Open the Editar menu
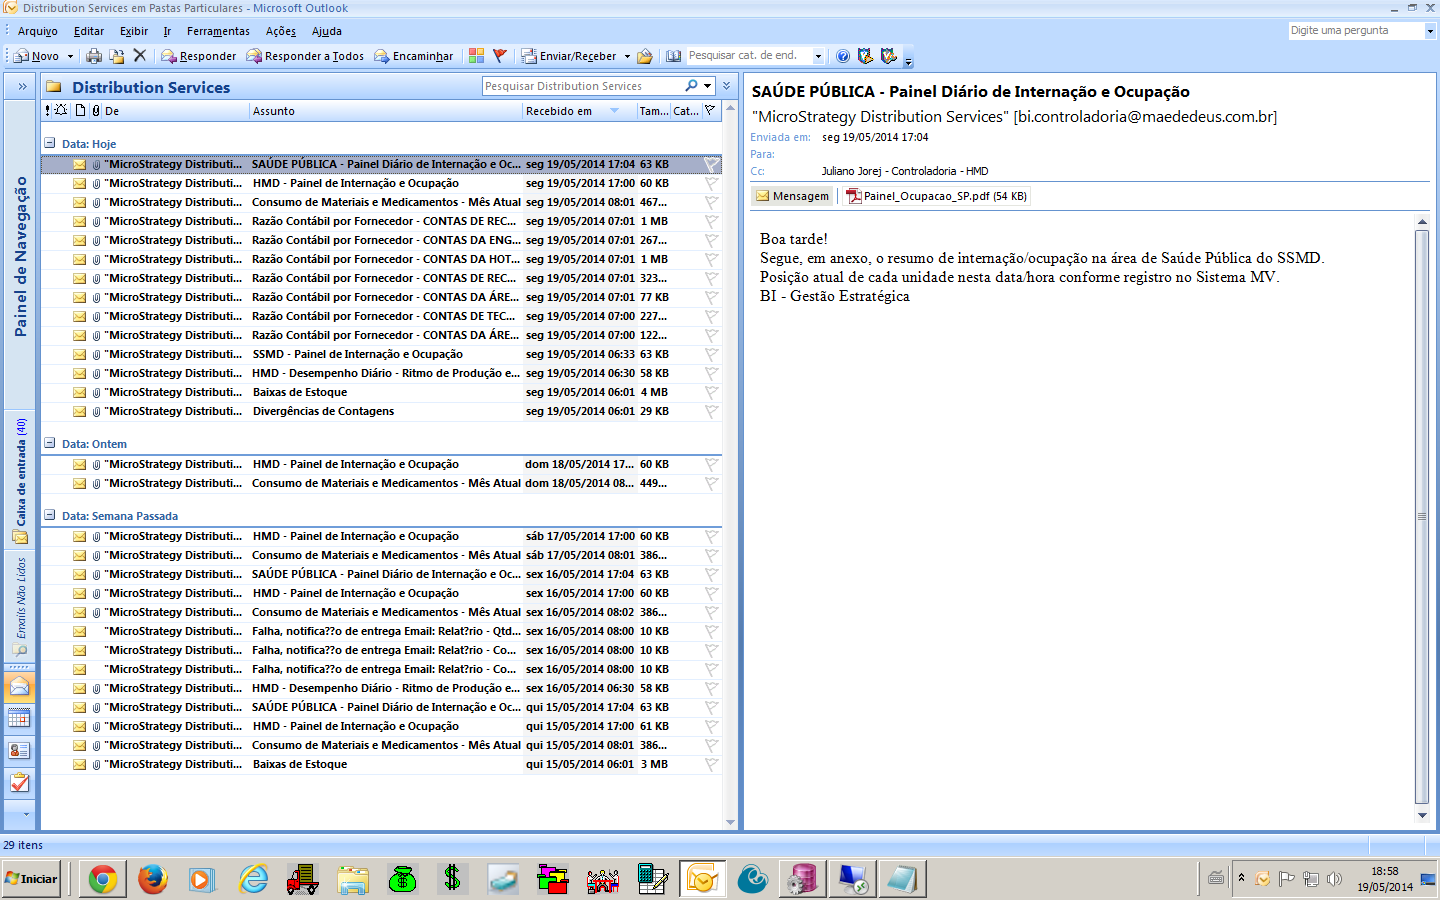Screen dimensions: 1440x900 pyautogui.click(x=89, y=31)
